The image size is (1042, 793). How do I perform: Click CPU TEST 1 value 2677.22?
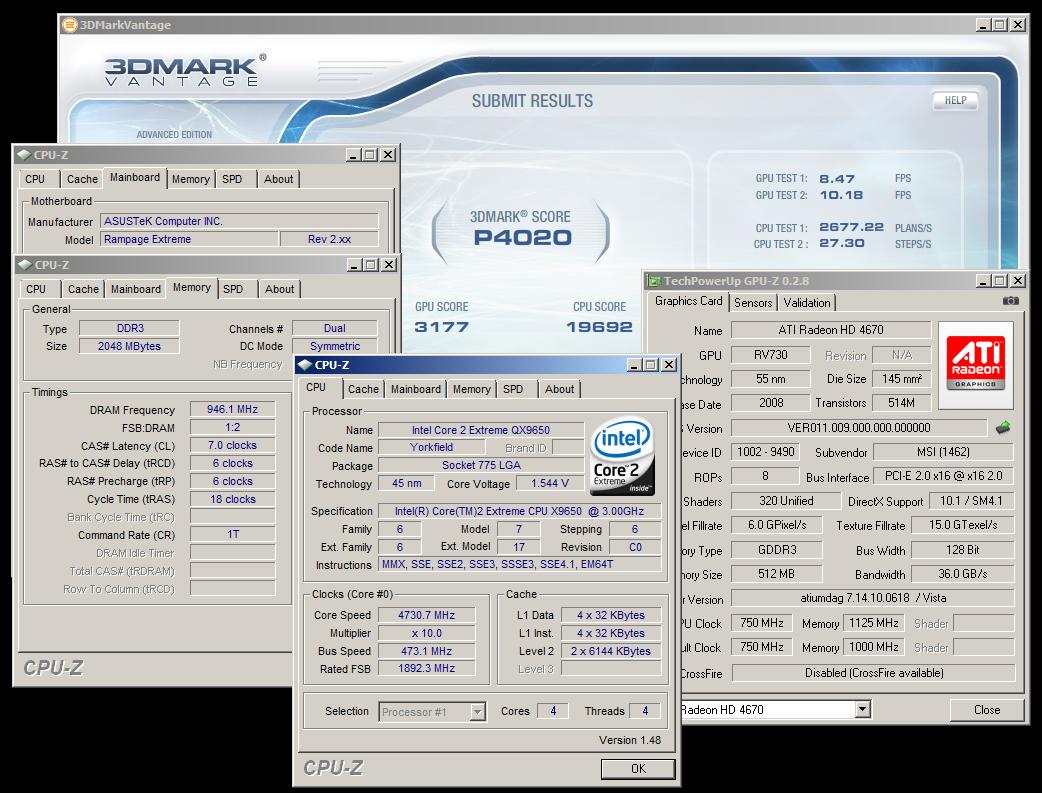(x=851, y=227)
